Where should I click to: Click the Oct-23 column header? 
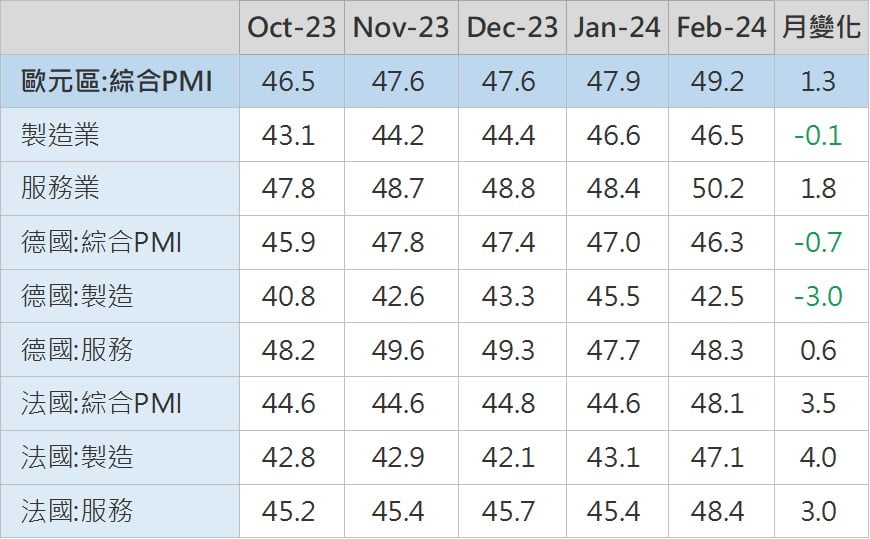pyautogui.click(x=292, y=27)
